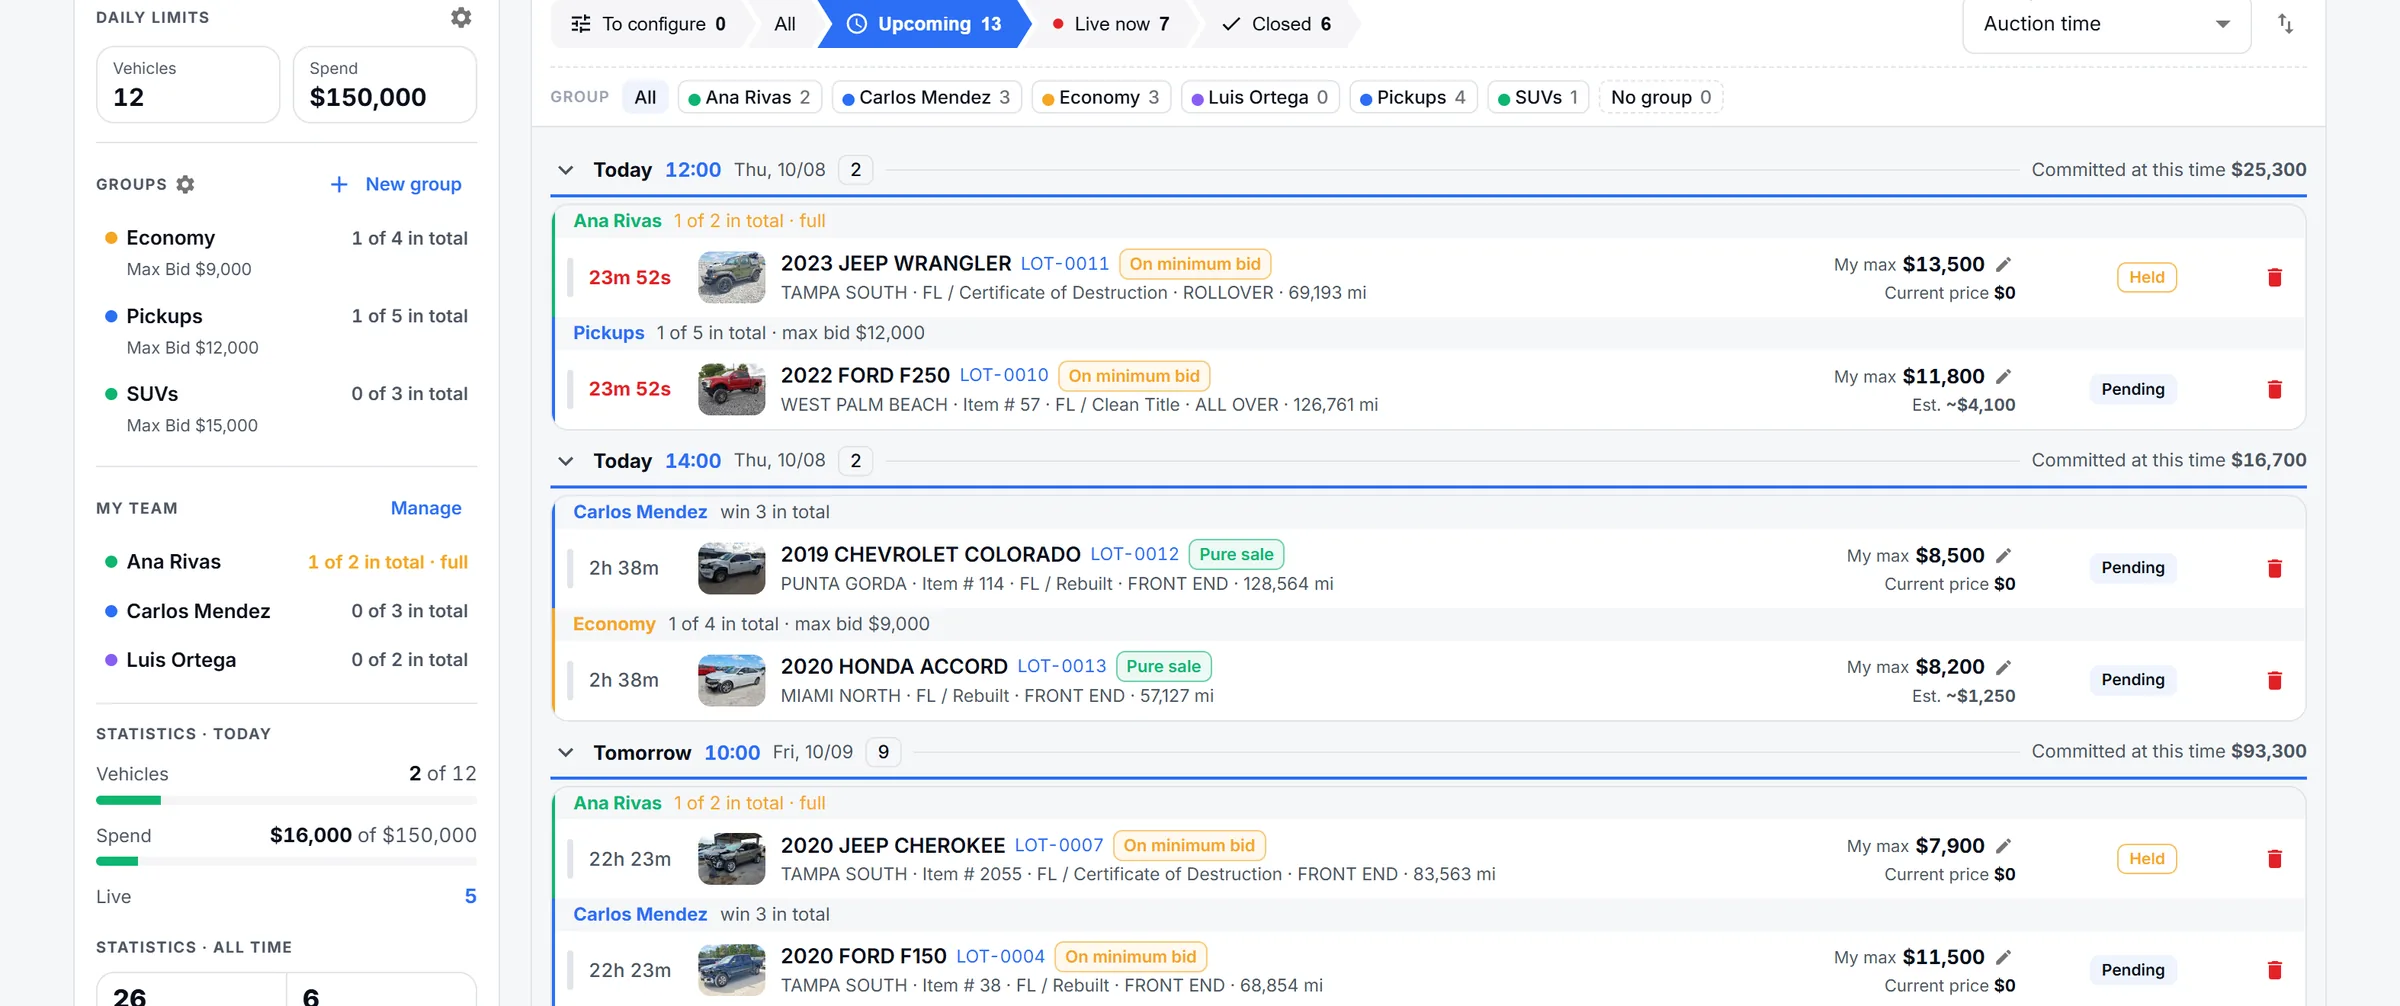Toggle sort direction arrows icon

tap(2285, 24)
